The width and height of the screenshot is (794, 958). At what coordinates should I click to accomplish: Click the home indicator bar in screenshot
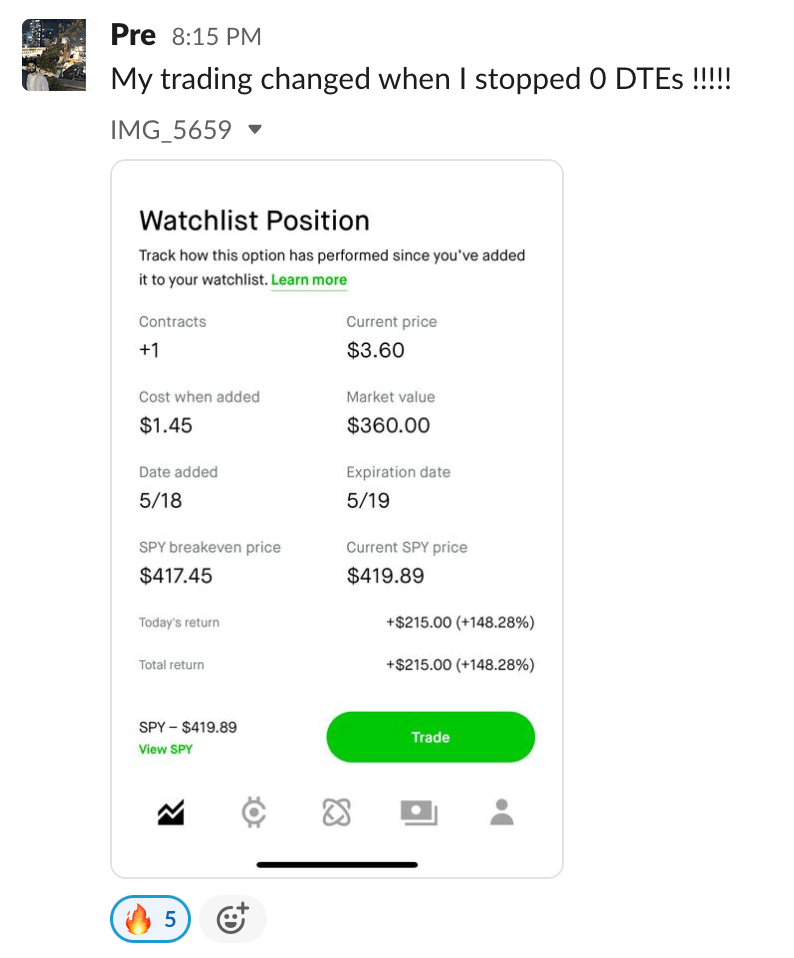(337, 864)
